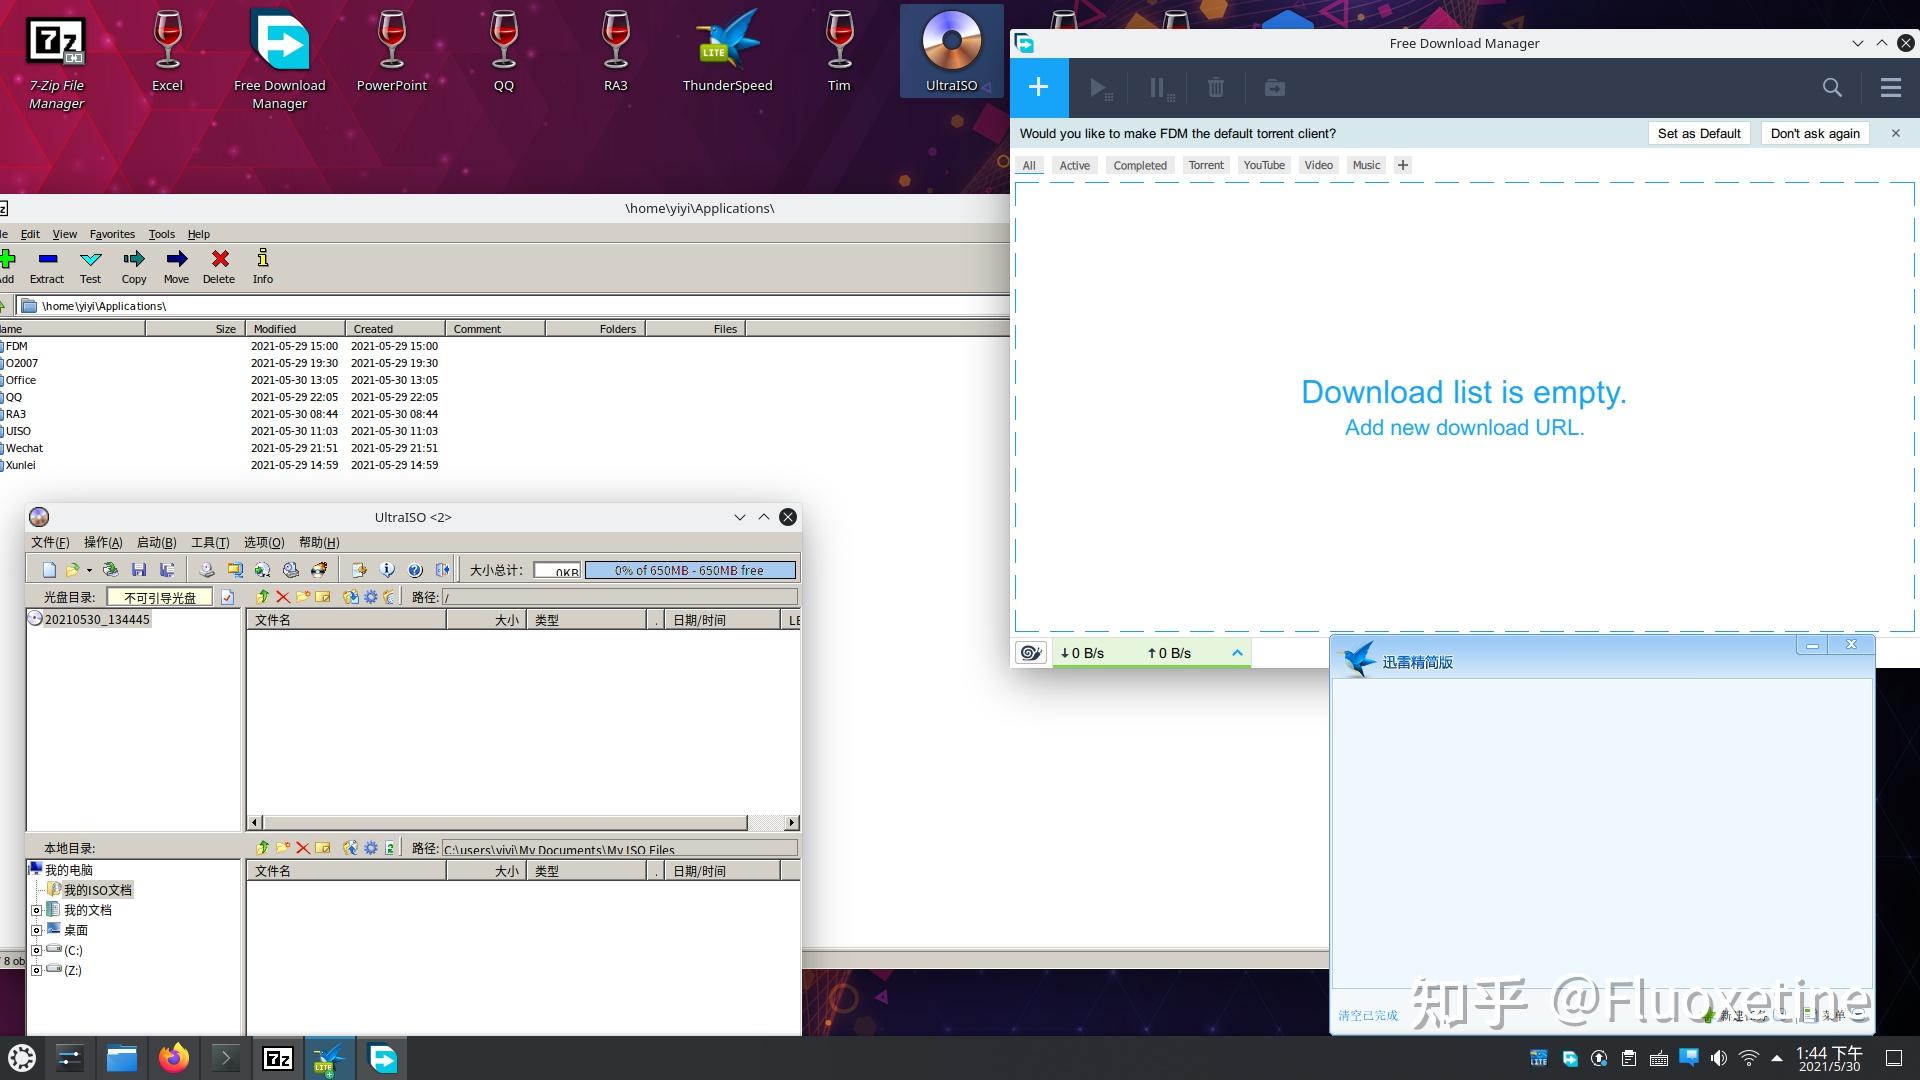Viewport: 1920px width, 1080px height.
Task: Click the red X delete icon in UltraISO local toolbar
Action: tap(303, 848)
